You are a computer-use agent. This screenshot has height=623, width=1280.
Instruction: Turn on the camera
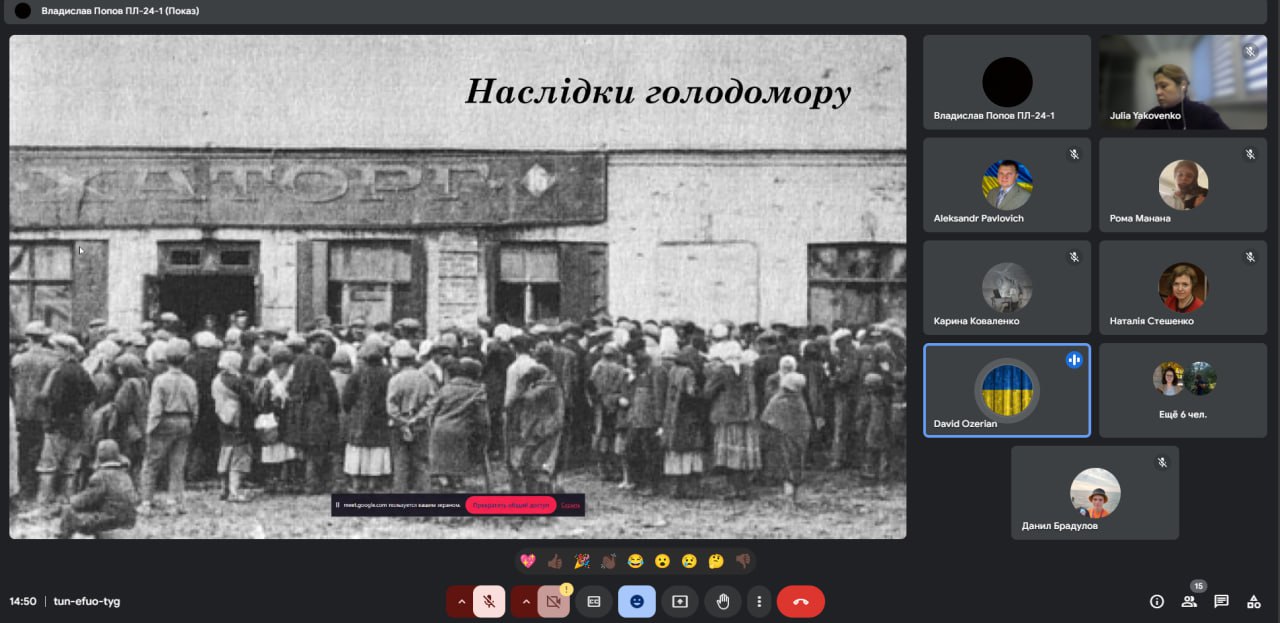point(552,601)
